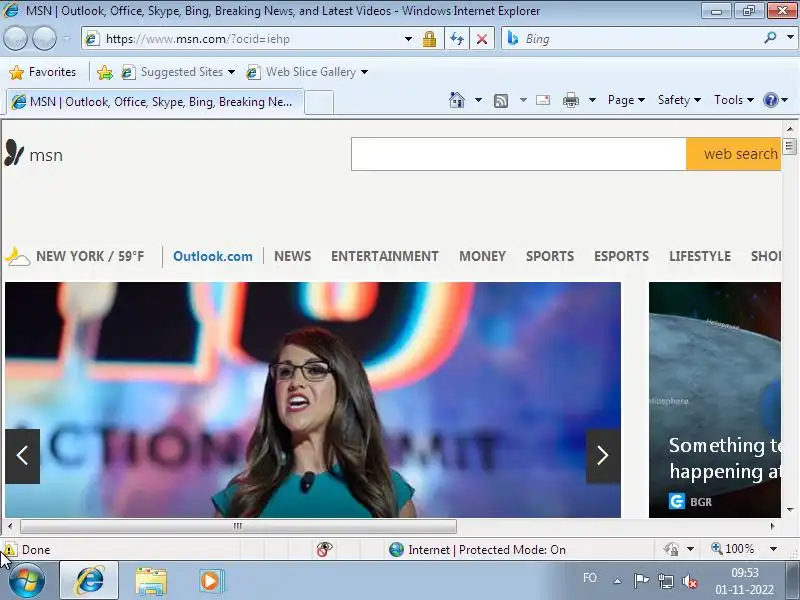
Task: Go to the ESPORTS section
Action: pos(621,256)
